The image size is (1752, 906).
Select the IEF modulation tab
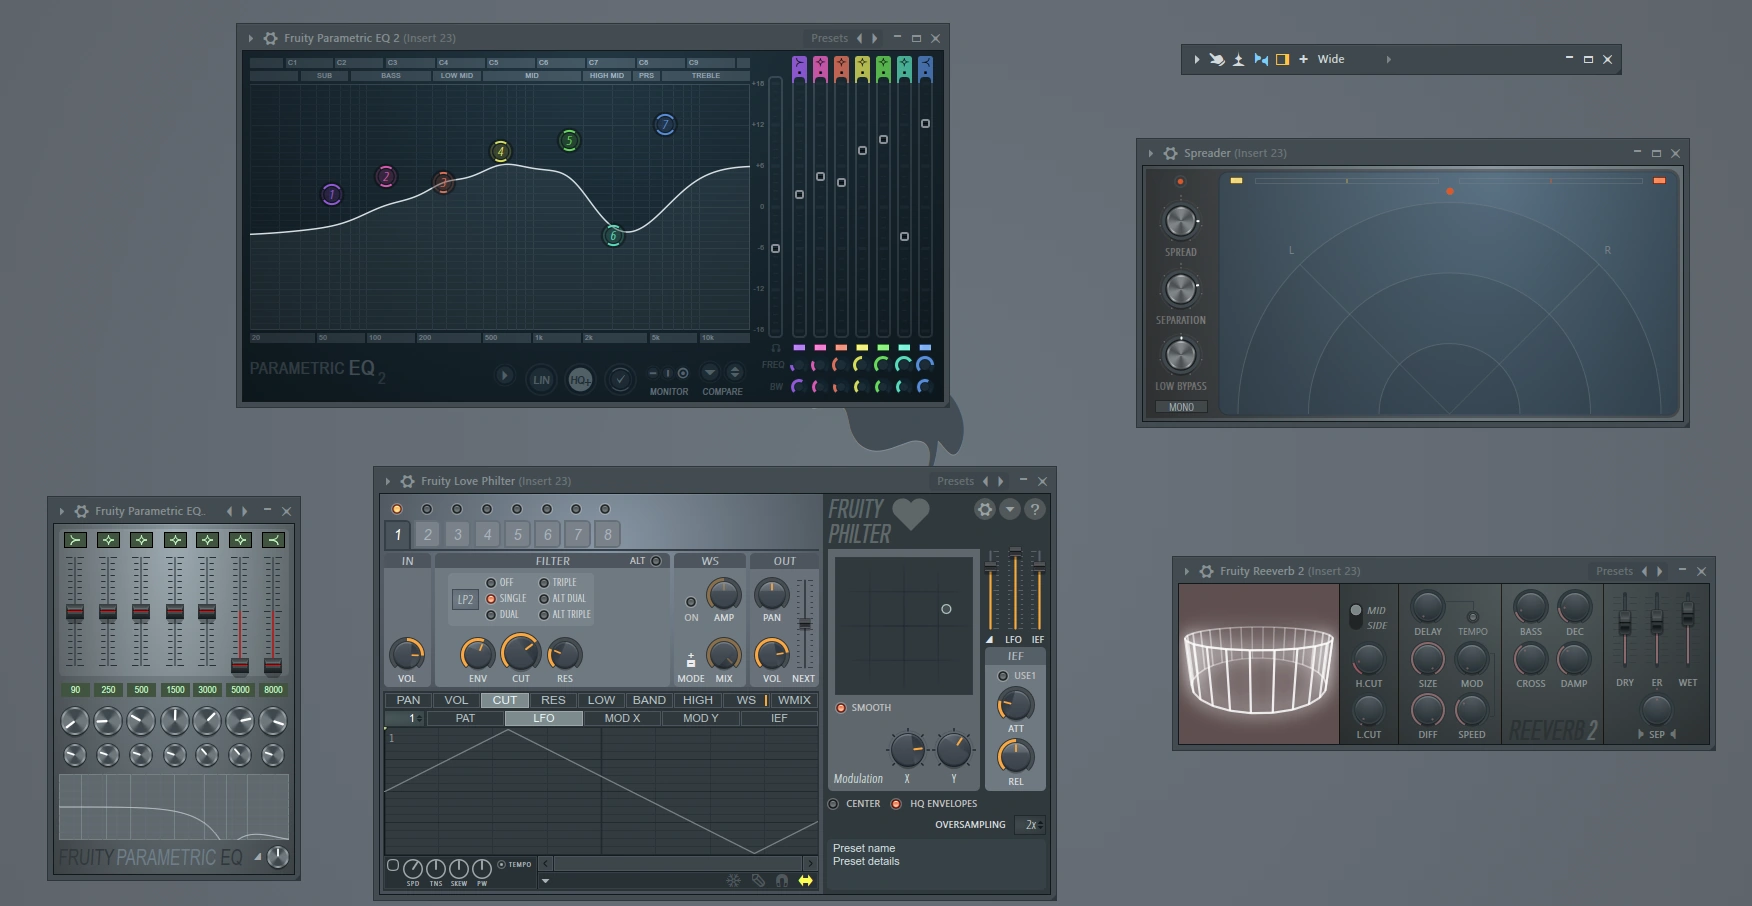pos(779,718)
